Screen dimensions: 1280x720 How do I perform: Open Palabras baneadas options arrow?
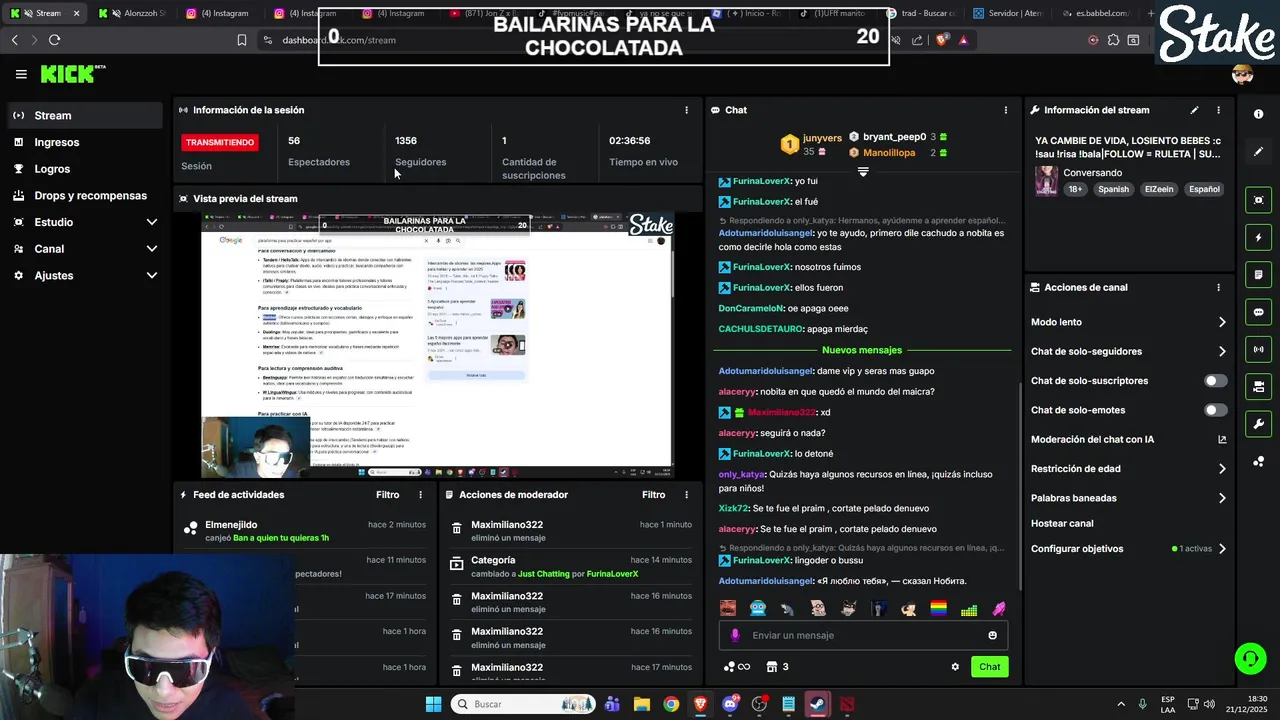tap(1222, 498)
